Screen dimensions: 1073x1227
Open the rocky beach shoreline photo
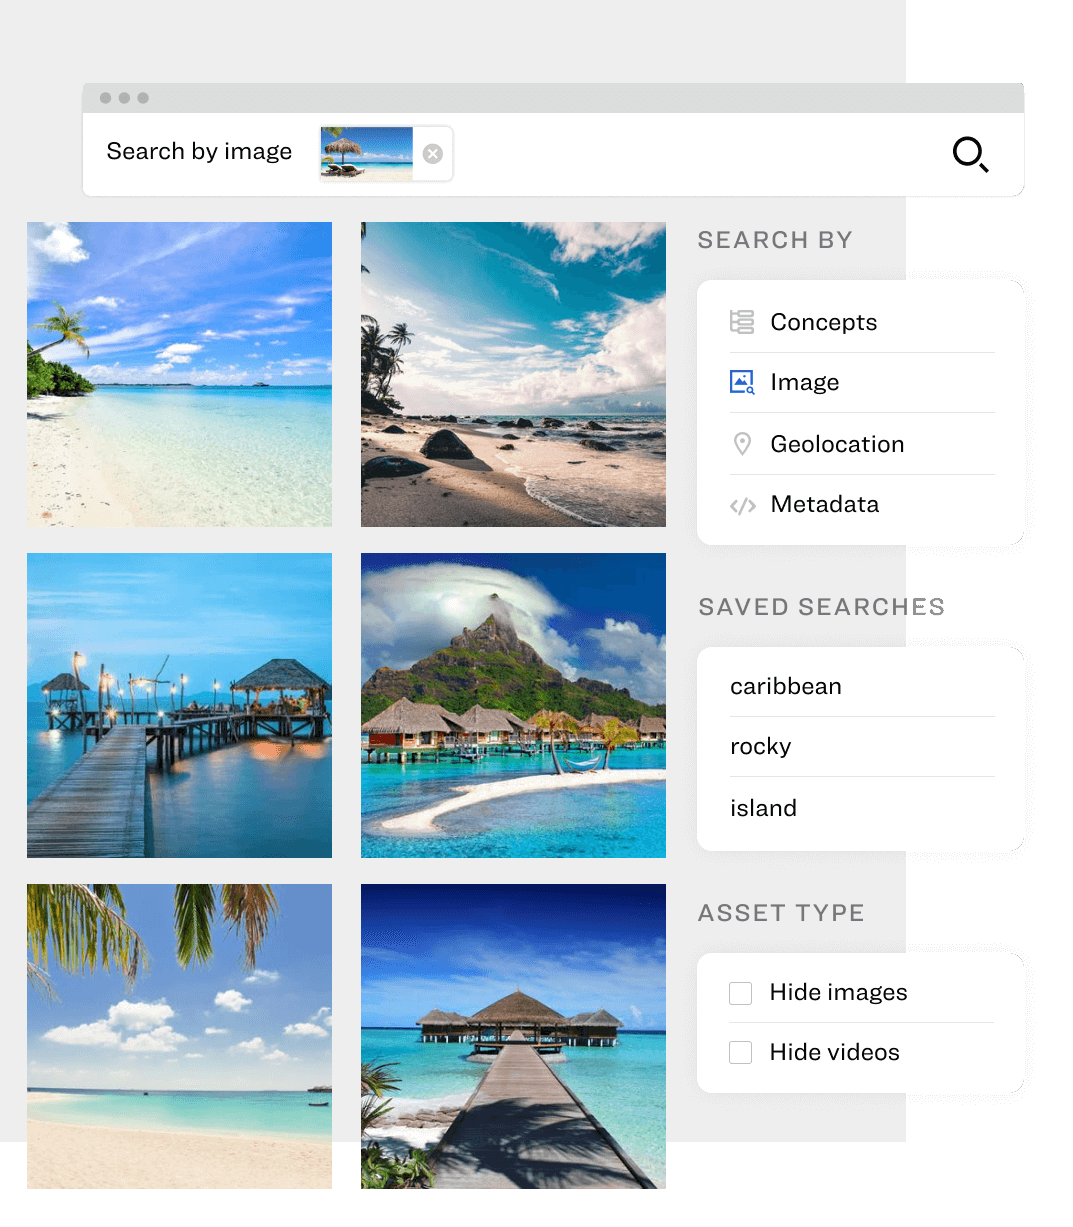point(513,374)
